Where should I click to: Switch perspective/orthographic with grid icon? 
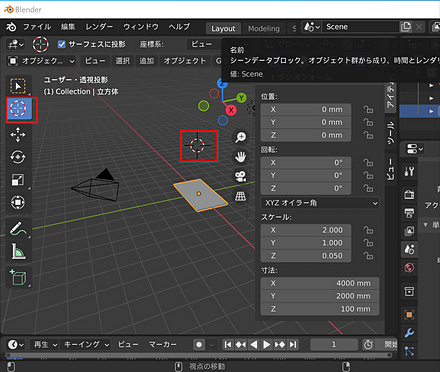240,196
